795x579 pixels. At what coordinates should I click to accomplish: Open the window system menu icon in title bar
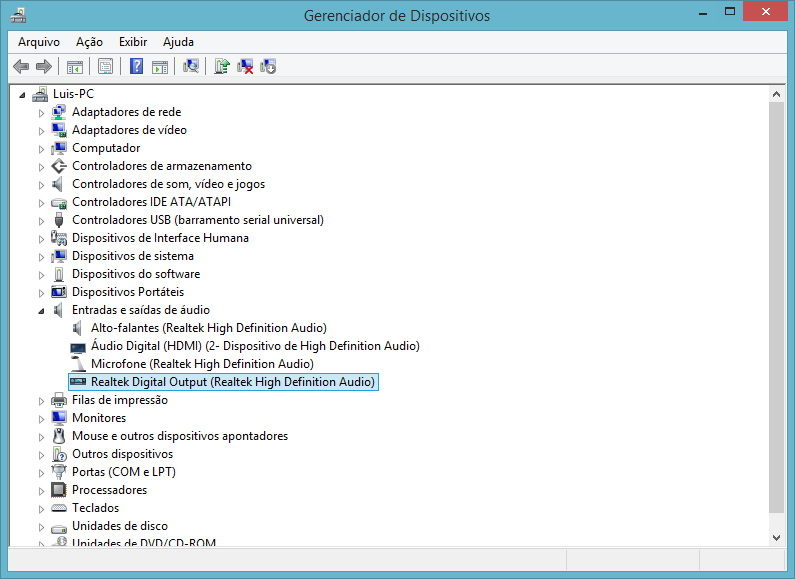18,15
